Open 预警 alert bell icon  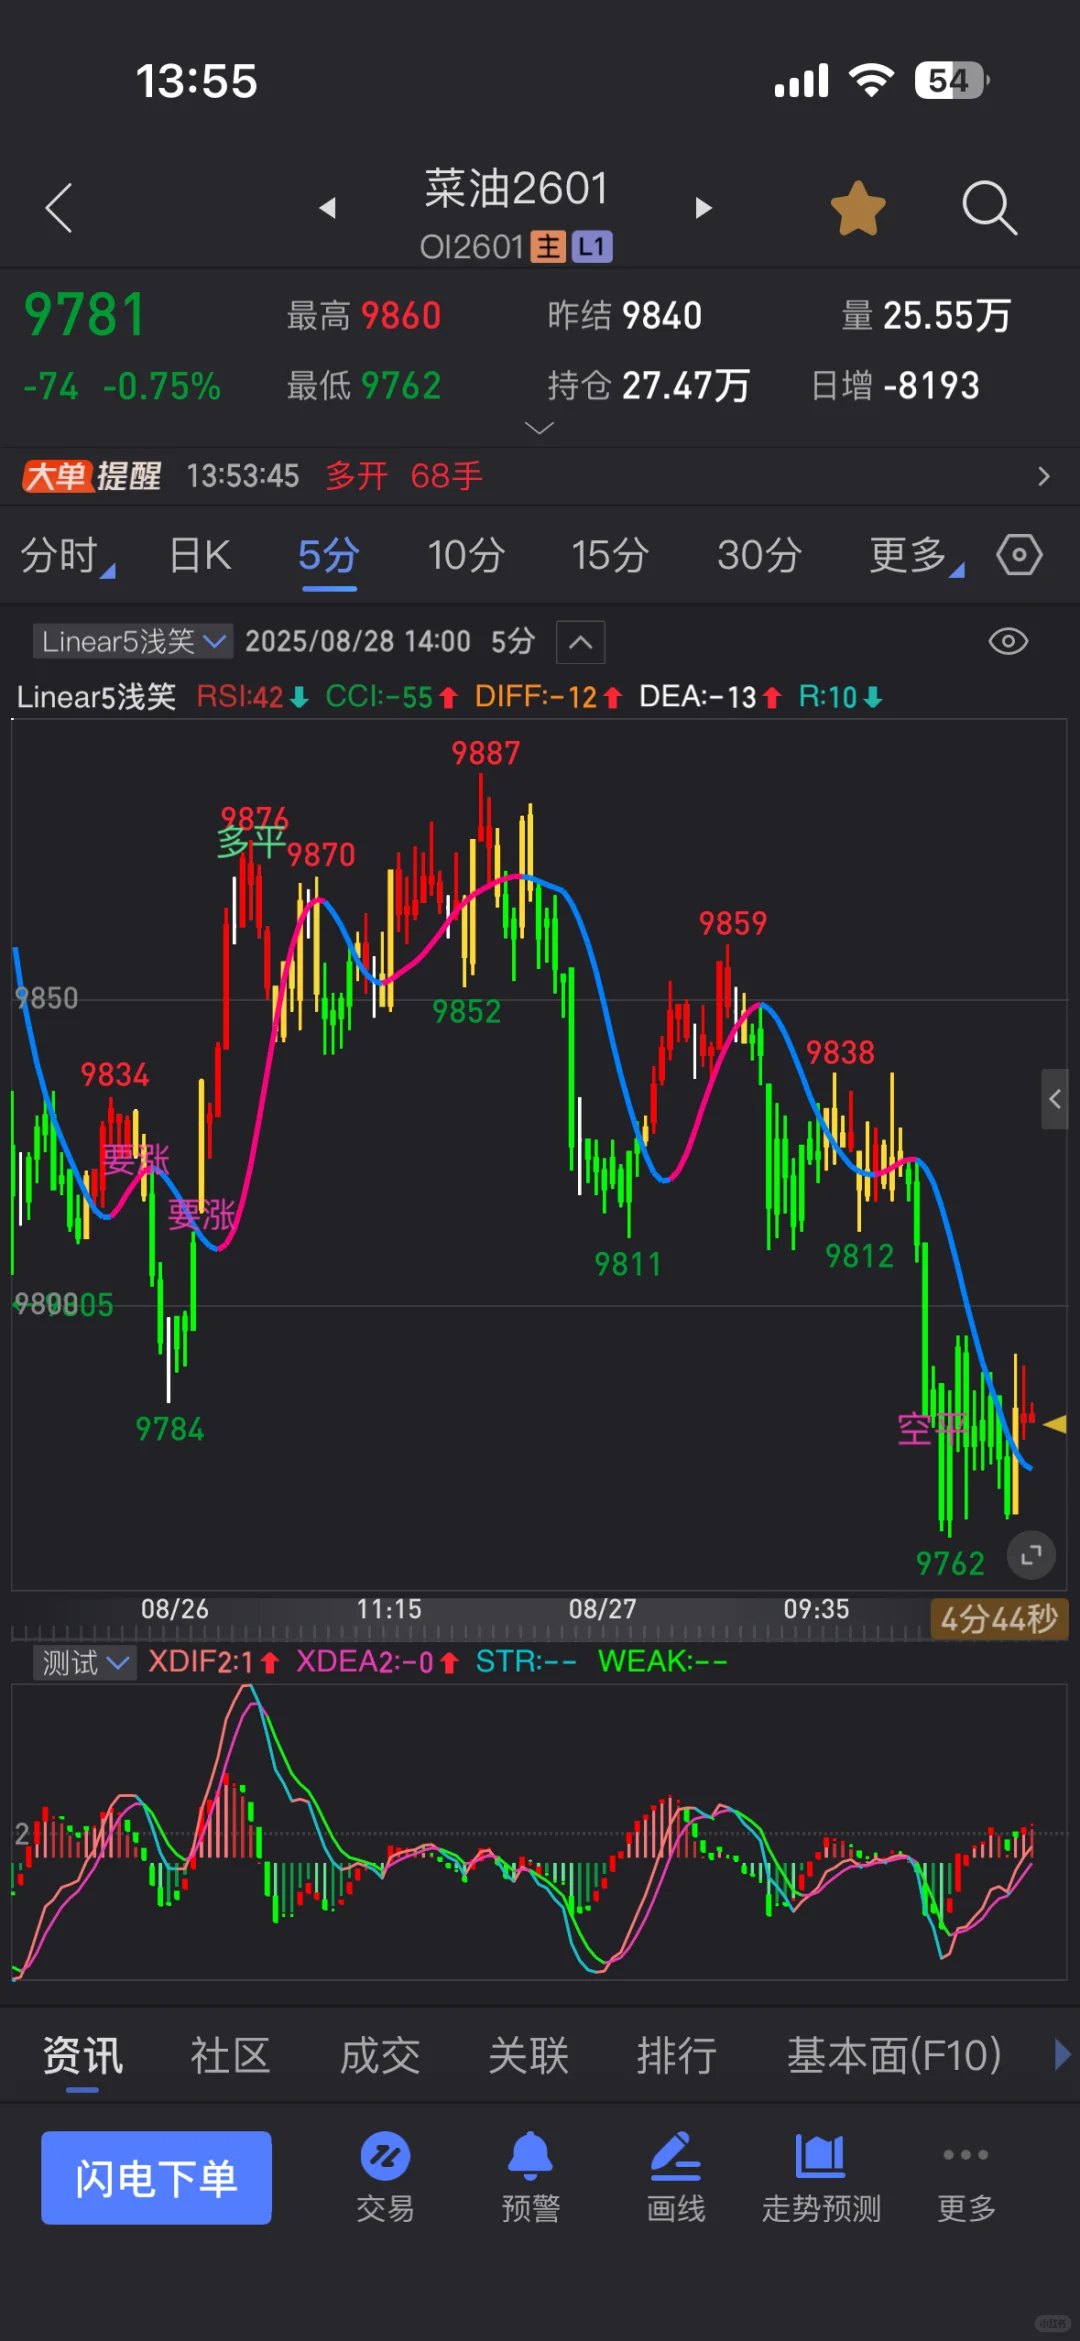[x=530, y=2177]
